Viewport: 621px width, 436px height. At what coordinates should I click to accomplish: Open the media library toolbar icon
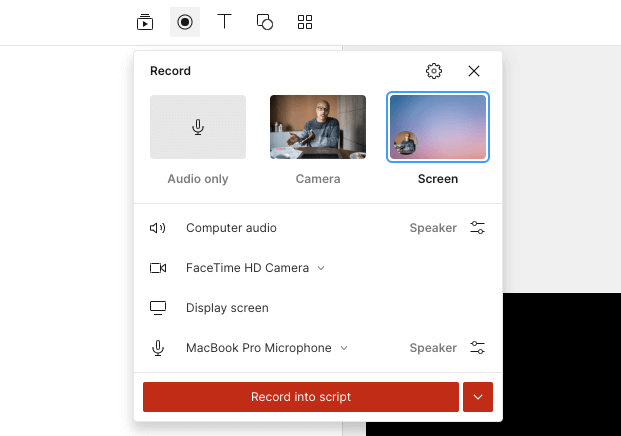[x=145, y=22]
